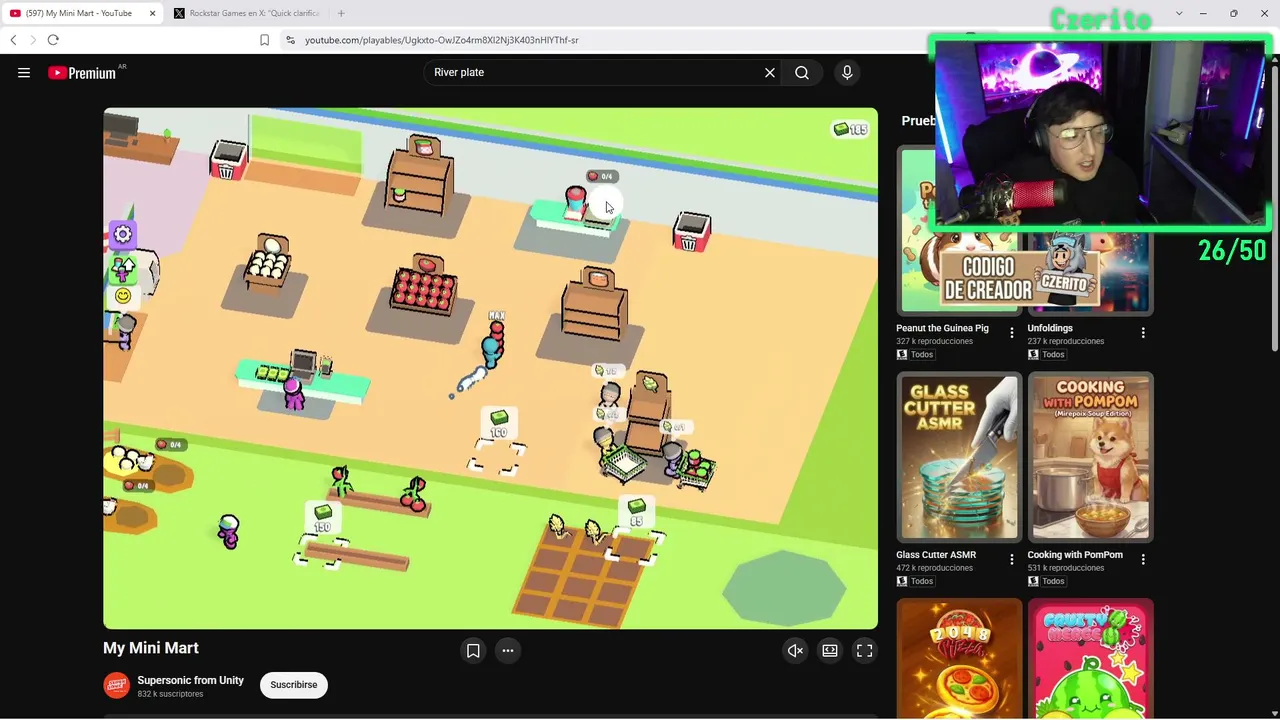1280x720 pixels.
Task: Click the Glass Cutter ASMR title
Action: pos(936,555)
